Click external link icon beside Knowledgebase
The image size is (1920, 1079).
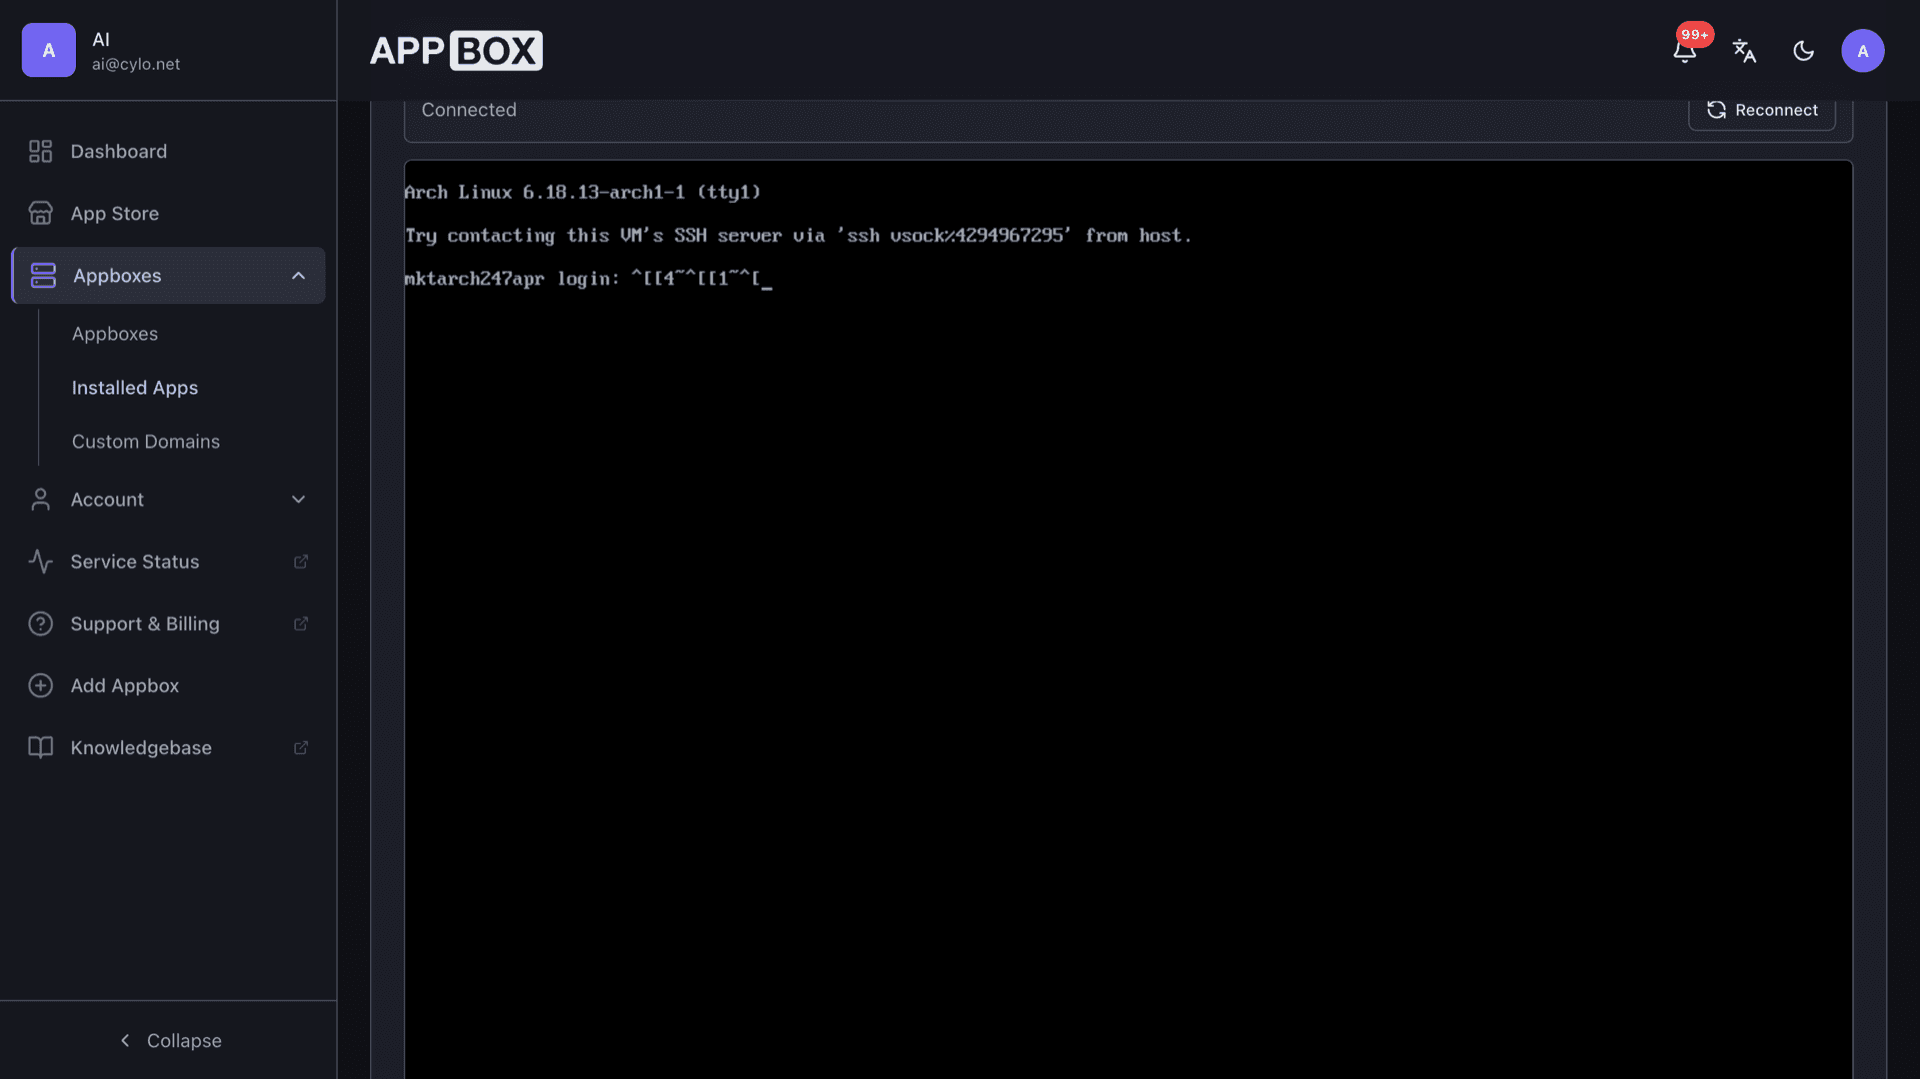(300, 747)
